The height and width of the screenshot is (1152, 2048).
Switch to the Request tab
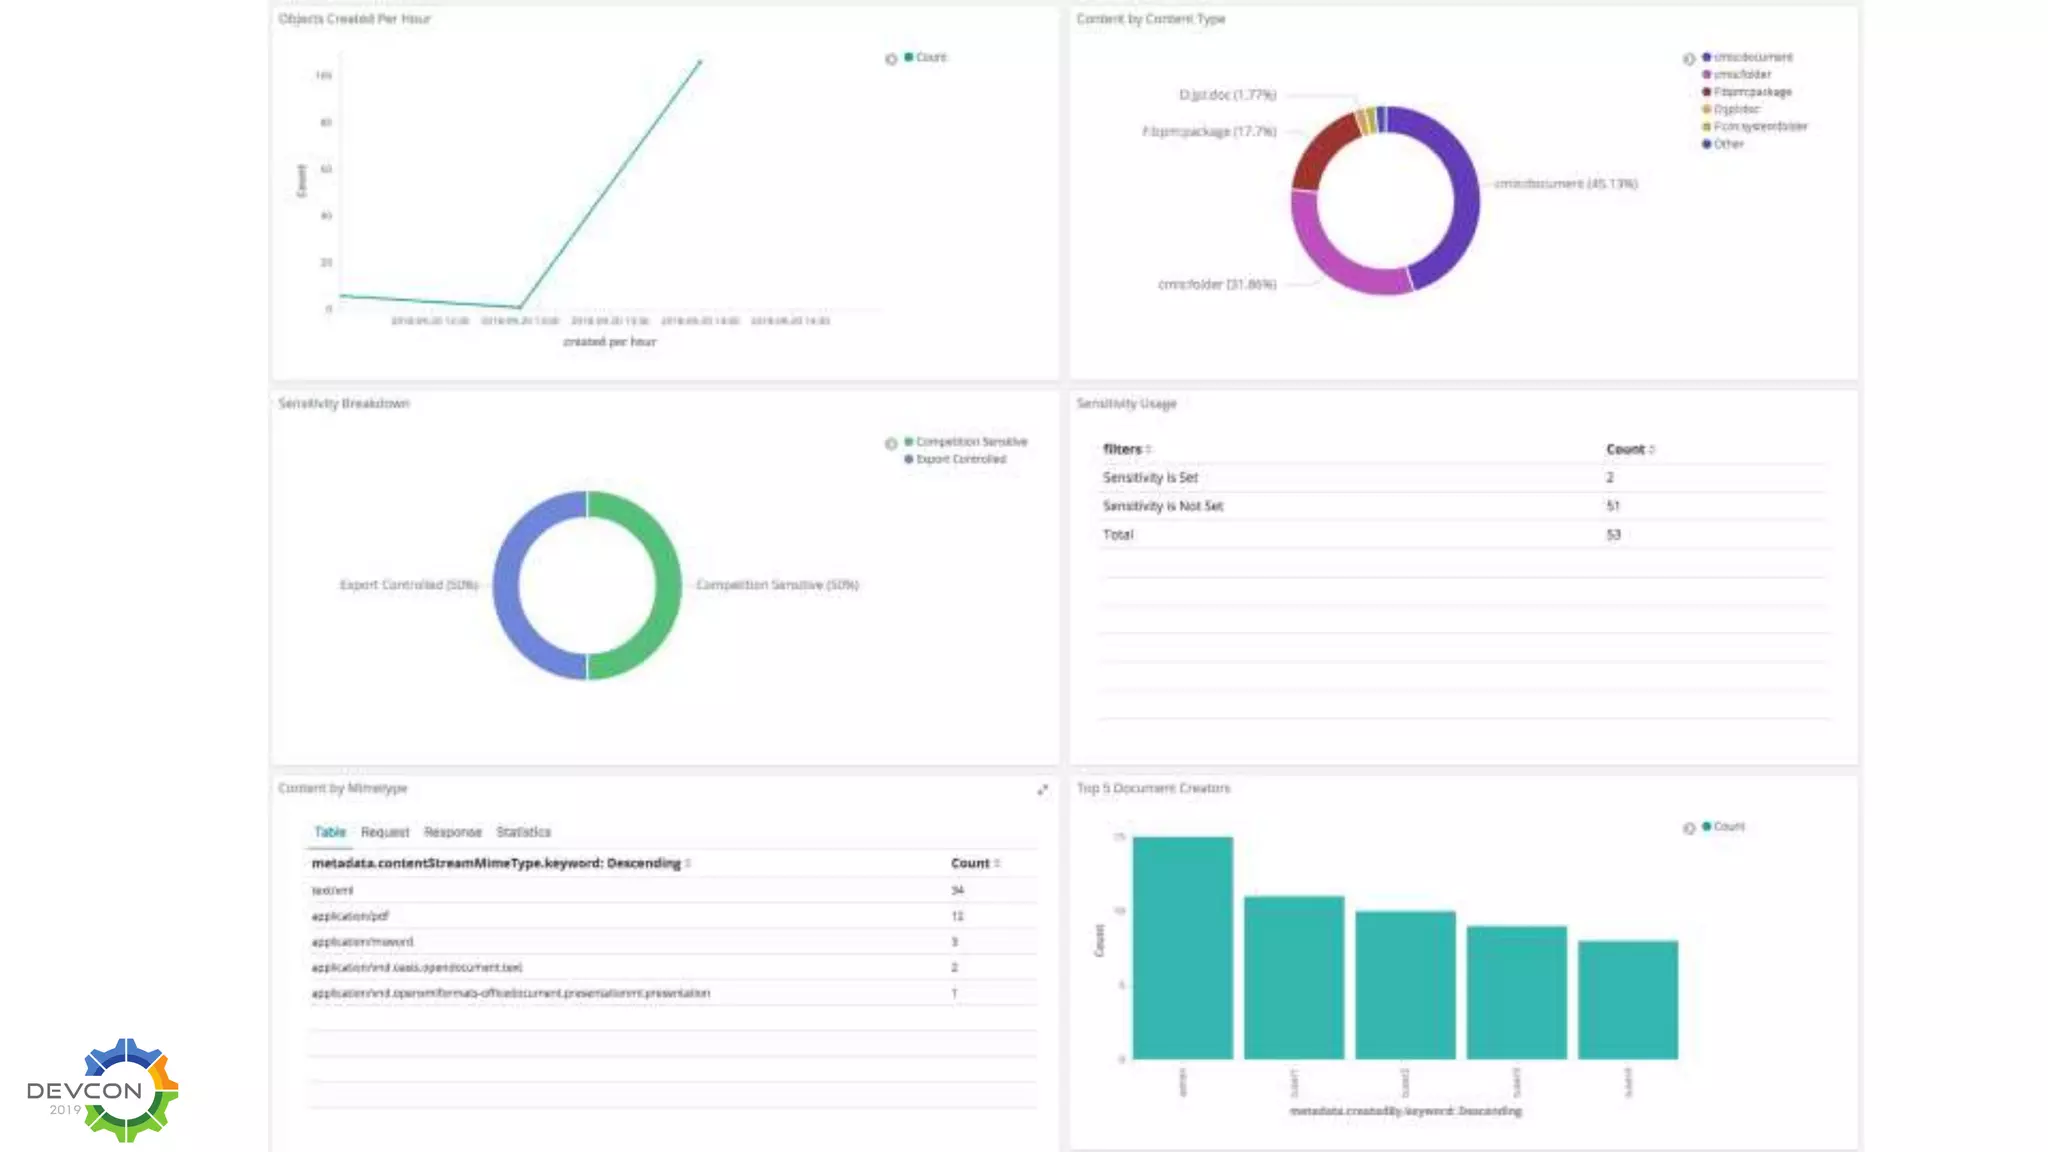tap(385, 832)
